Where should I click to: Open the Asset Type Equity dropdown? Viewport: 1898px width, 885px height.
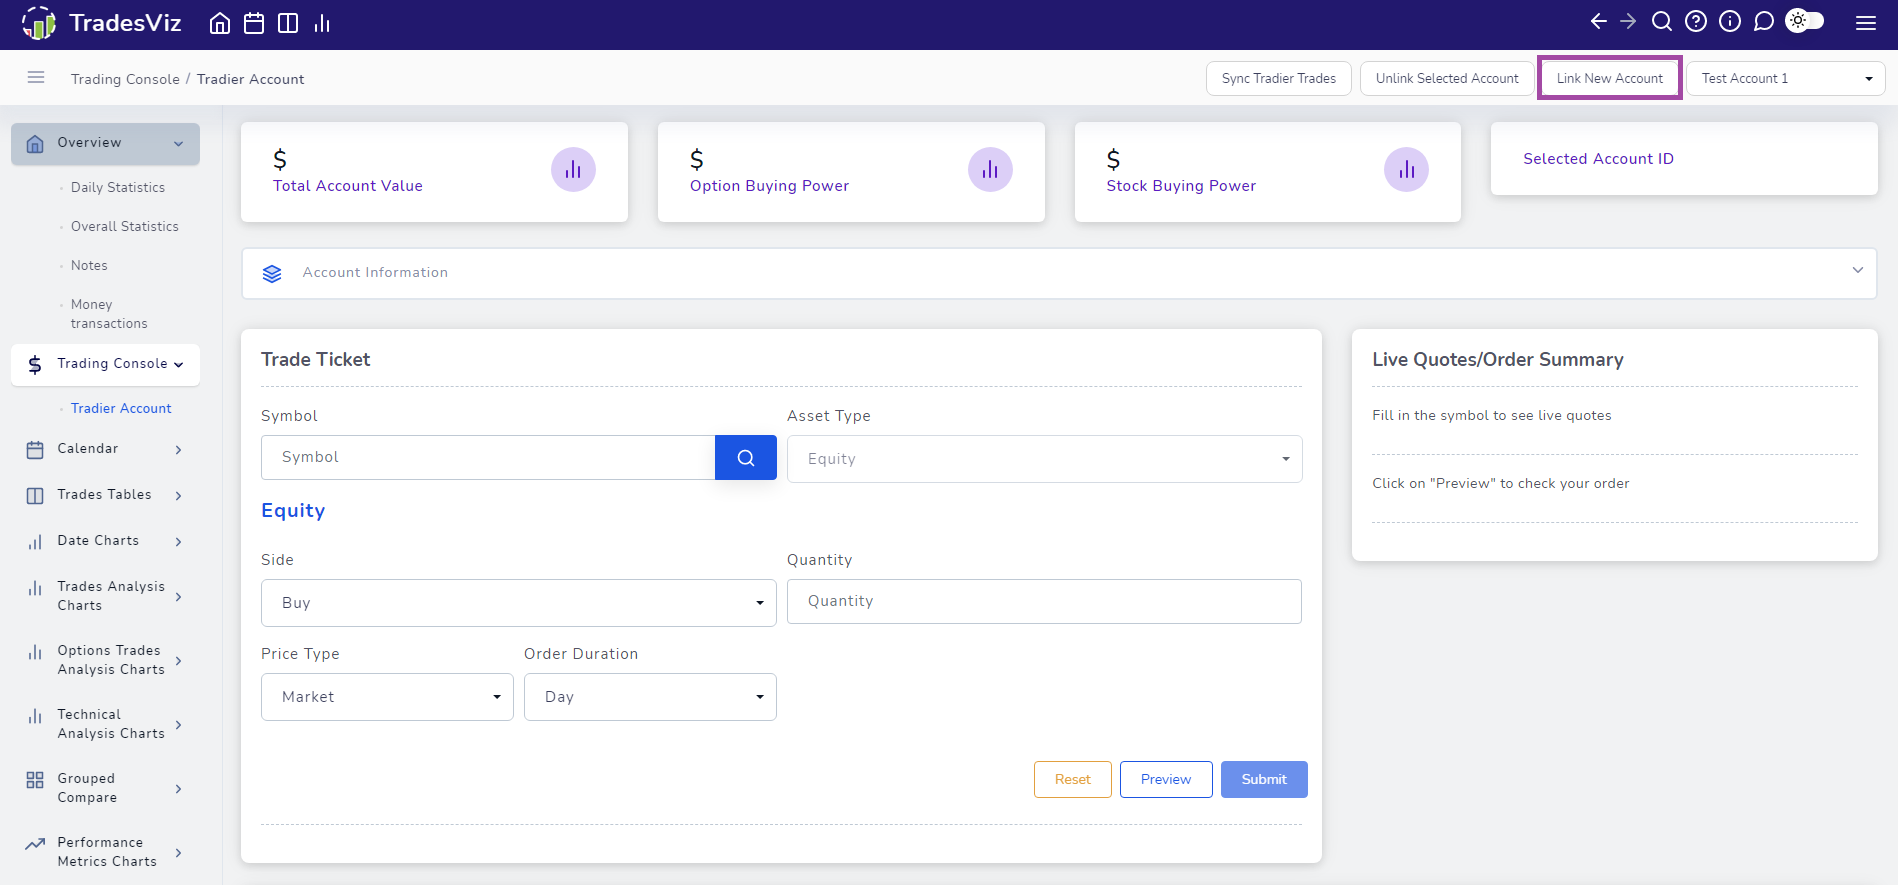tap(1044, 459)
